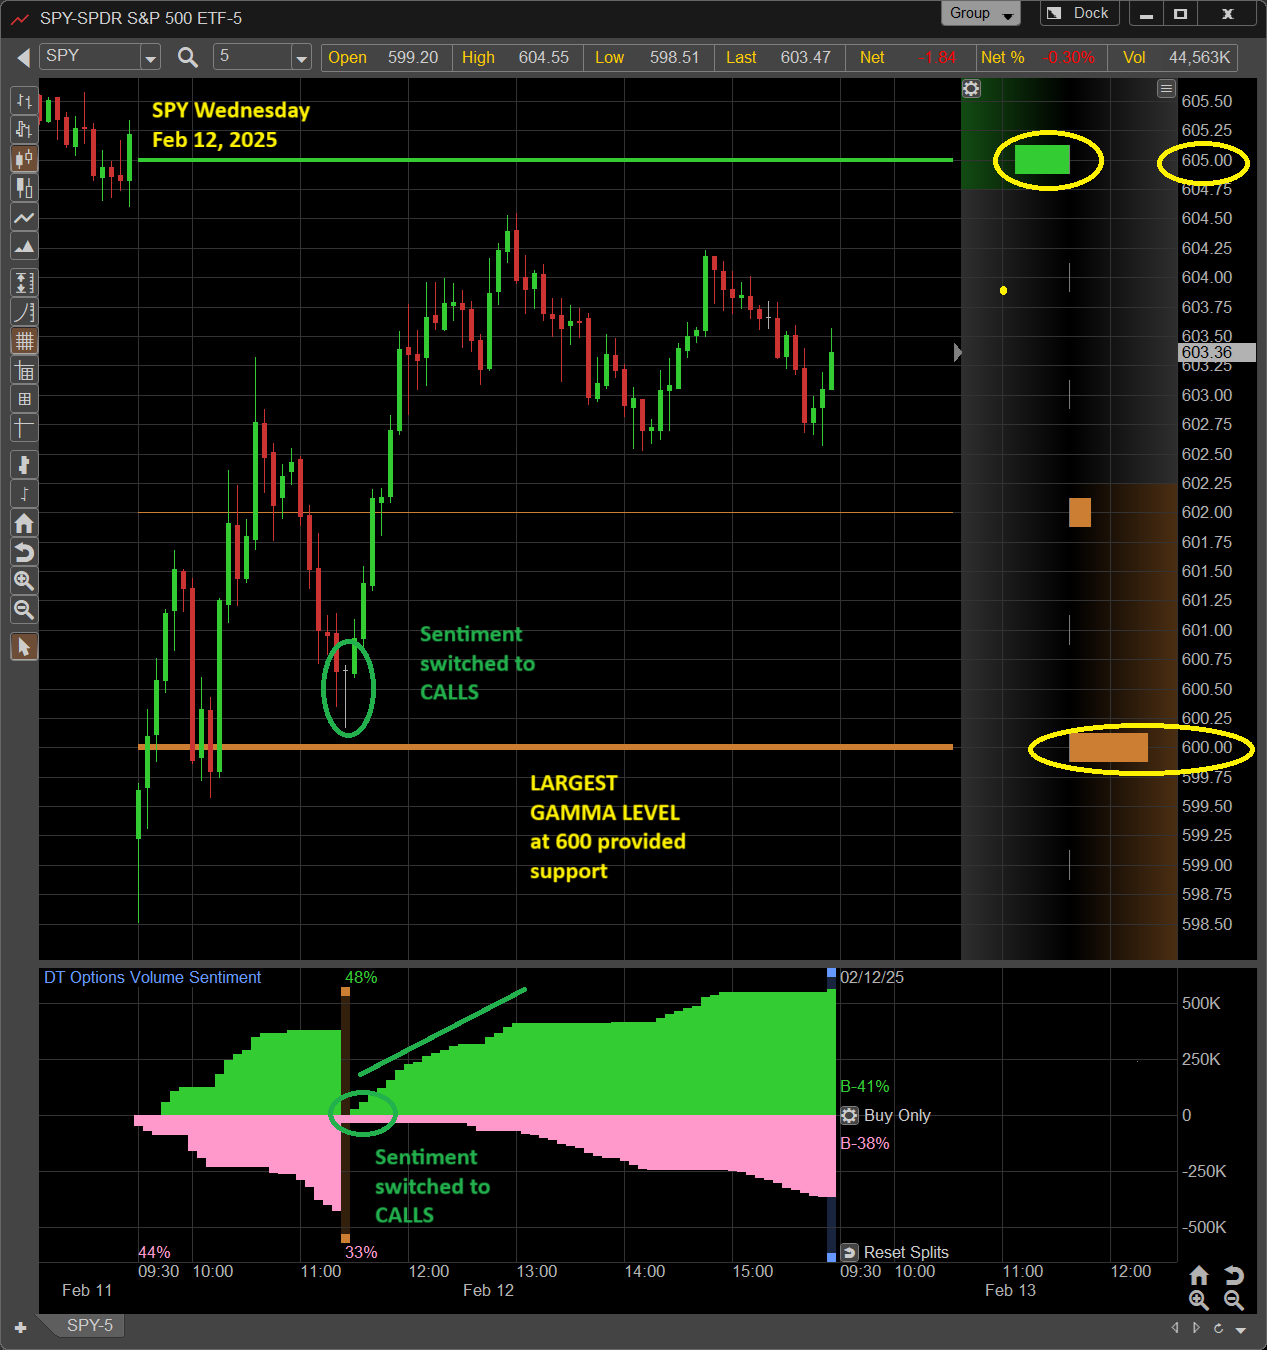Click the undo arrow in bottom-right corner

click(1234, 1275)
